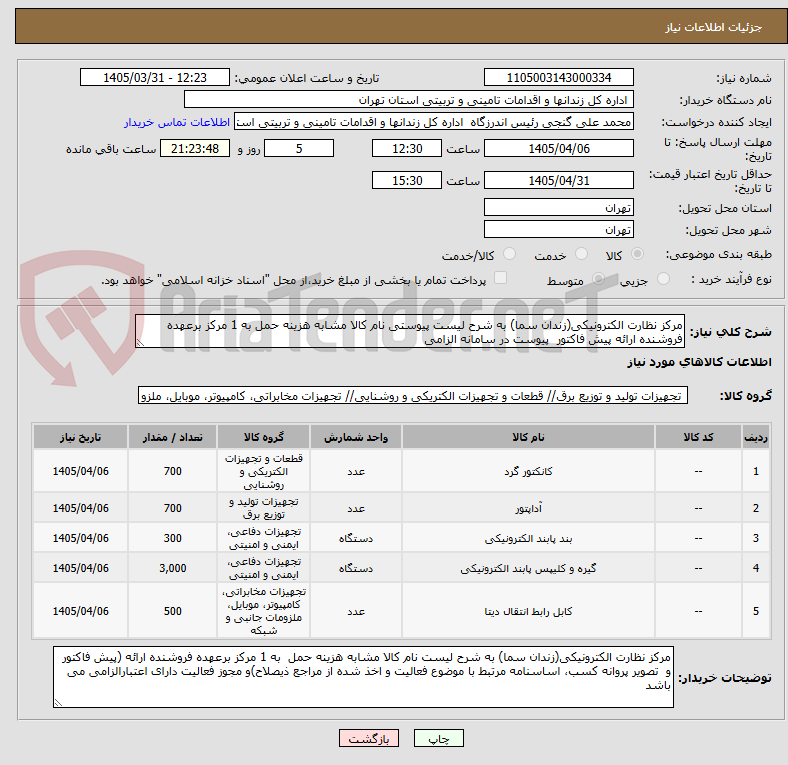Click the چاپ (print) button
Viewport: 788px width, 765px height.
click(x=438, y=738)
